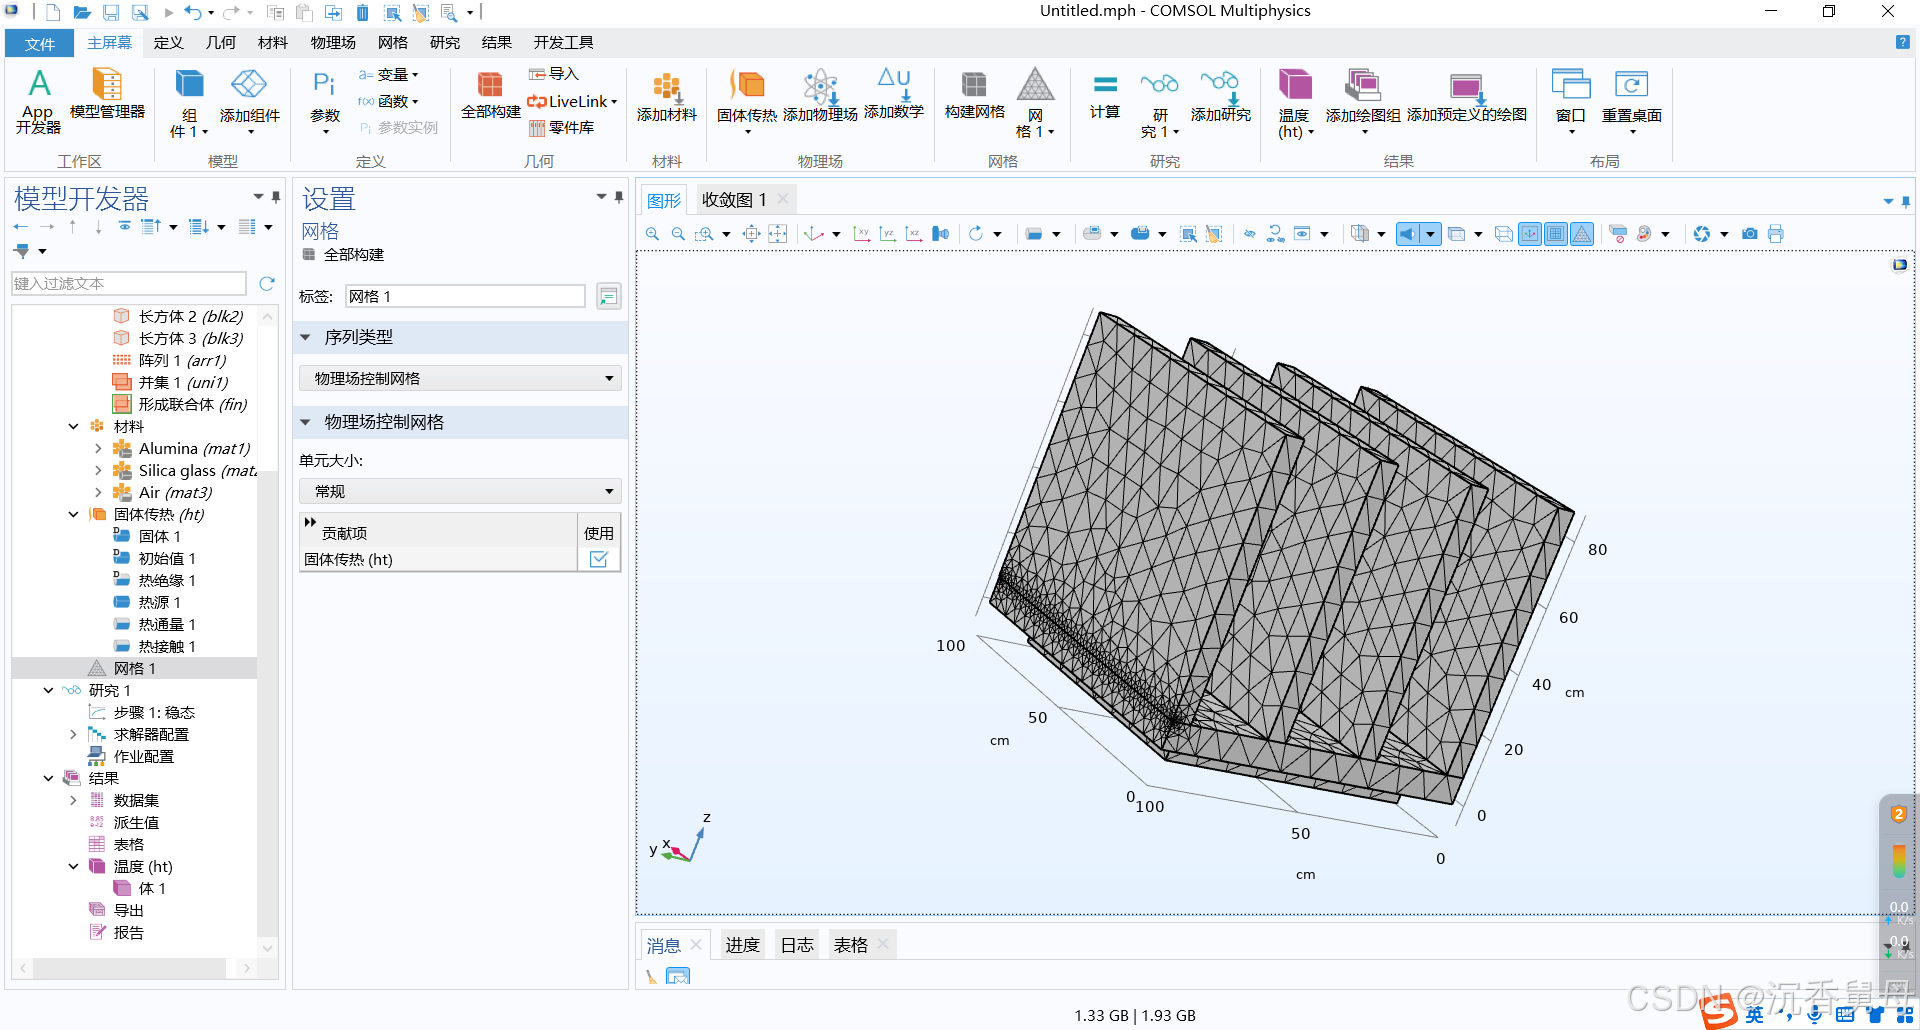Viewport: 1920px width, 1030px height.
Task: Open the 单元大小 dropdown 常规
Action: click(460, 491)
